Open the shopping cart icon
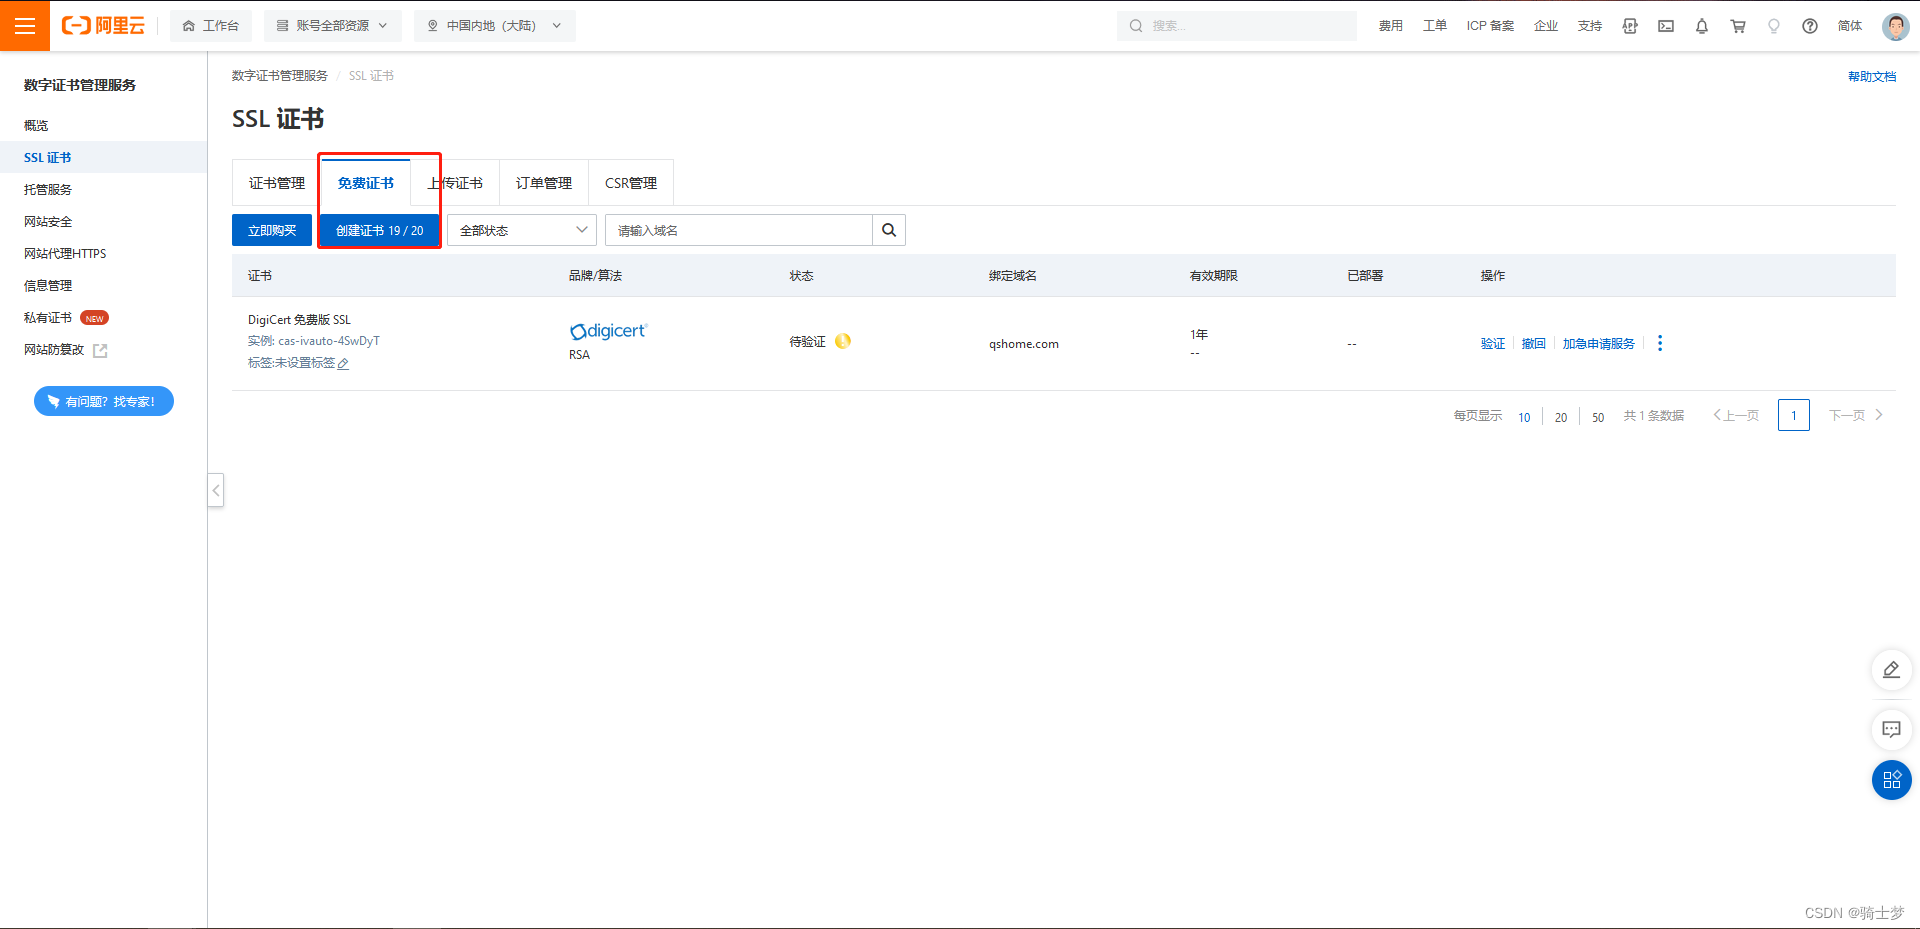The image size is (1920, 929). [1738, 26]
